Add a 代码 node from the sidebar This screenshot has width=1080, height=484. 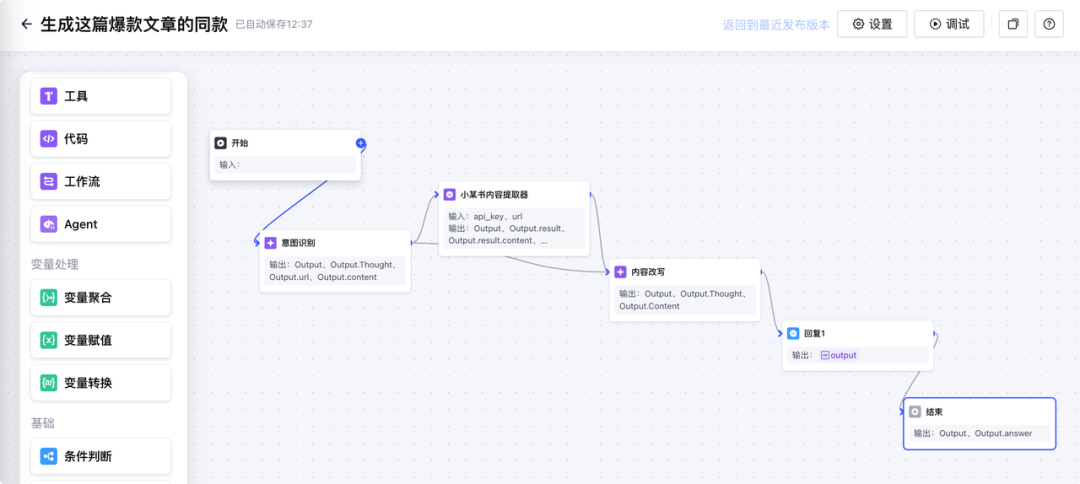(100, 139)
